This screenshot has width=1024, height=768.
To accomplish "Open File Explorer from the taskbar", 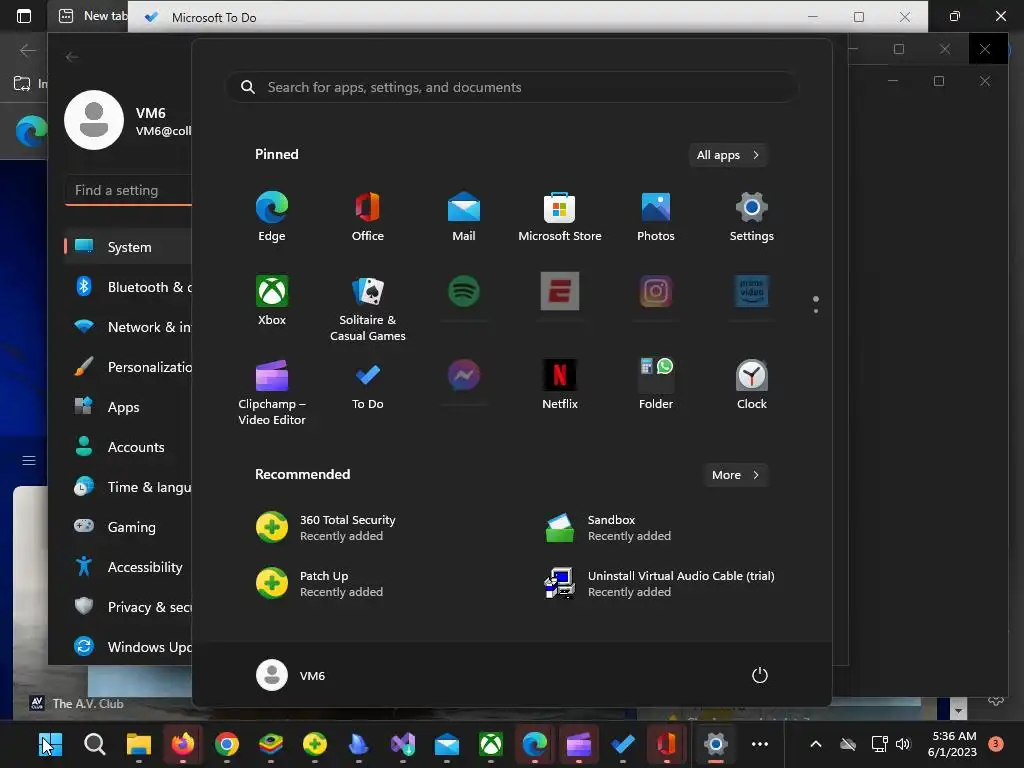I will (138, 744).
